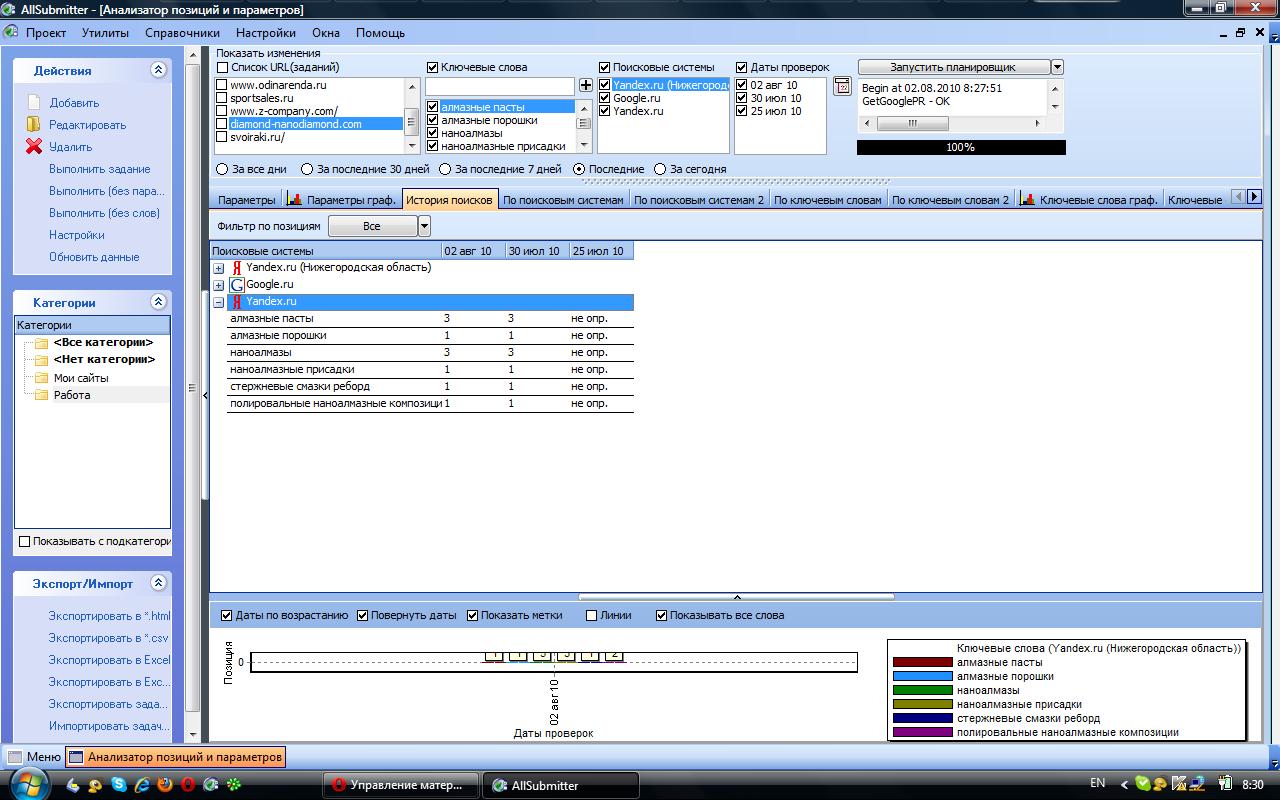Click the red X Удалить icon

34,146
